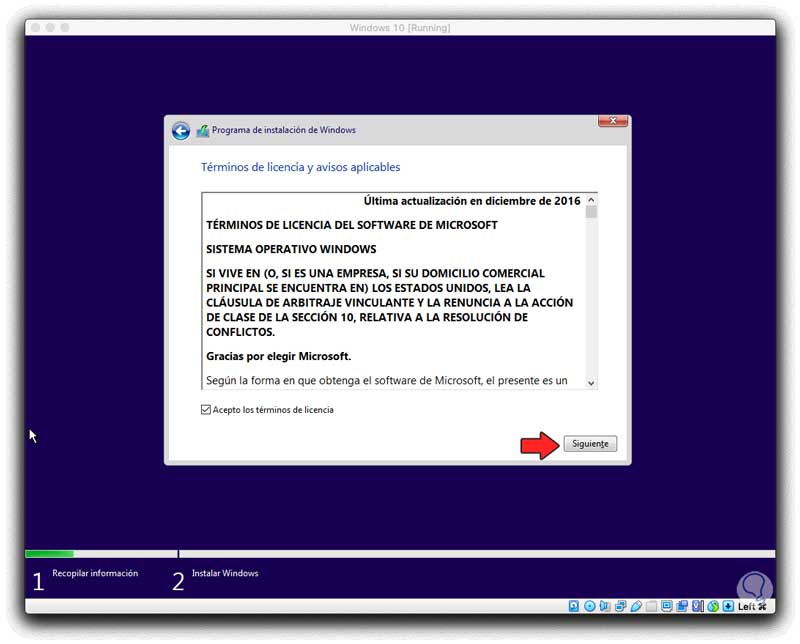This screenshot has height=644, width=800.
Task: Click step label 'Recopilar información'
Action: pos(95,573)
